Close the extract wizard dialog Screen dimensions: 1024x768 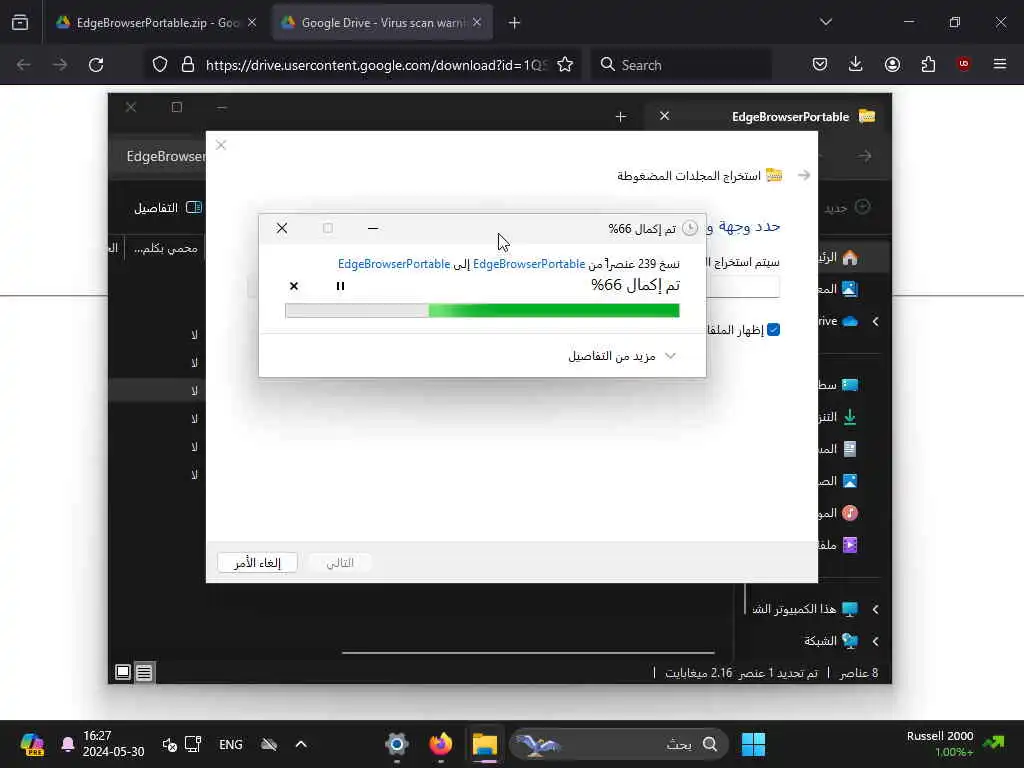221,145
